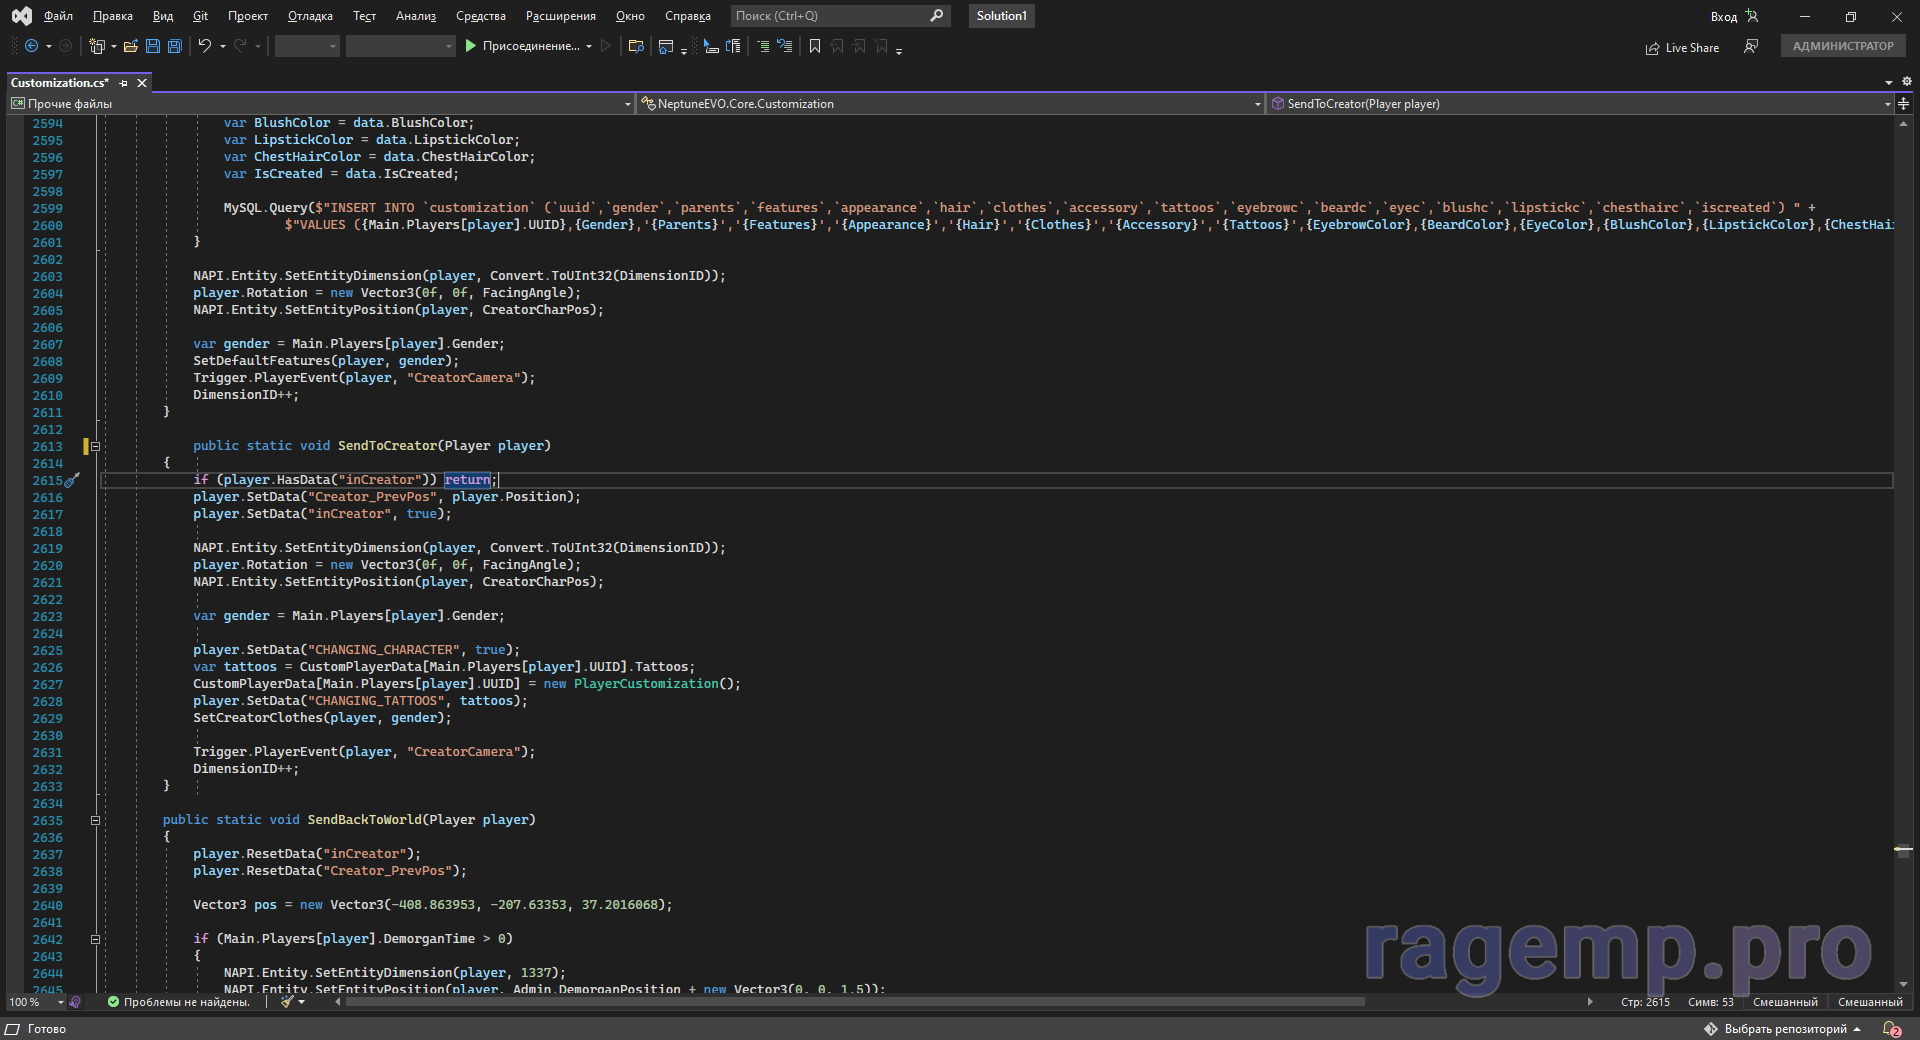Viewport: 1920px width, 1040px height.
Task: Click the window layout toolbar icon
Action: [666, 46]
